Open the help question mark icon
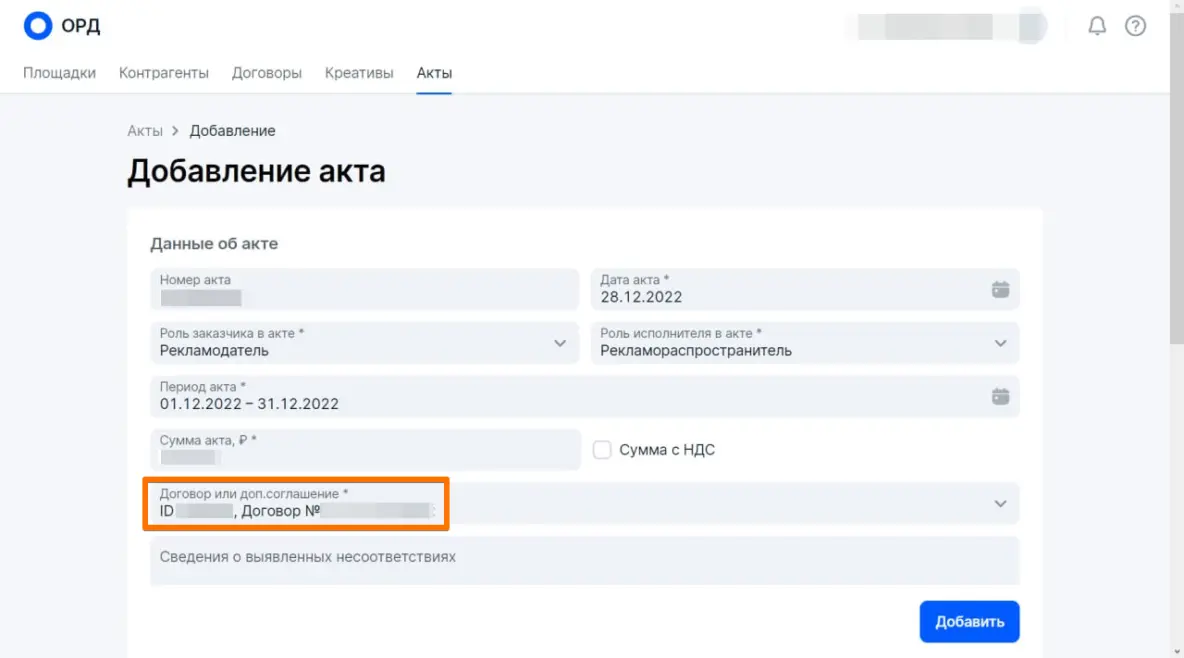Screen dimensions: 1184x658 [x=1135, y=26]
